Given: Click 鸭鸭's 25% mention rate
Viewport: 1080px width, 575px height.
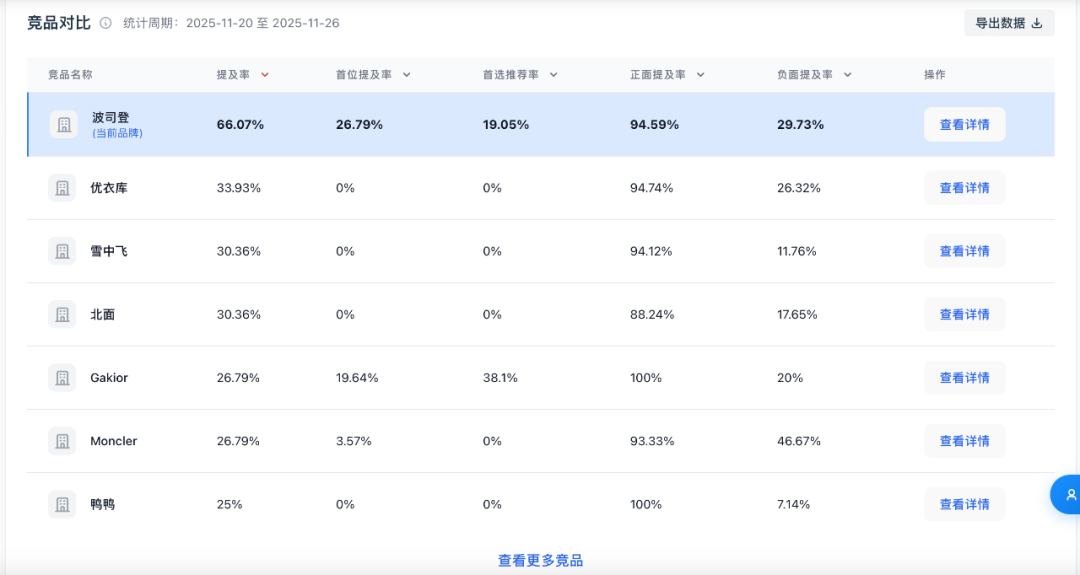Looking at the screenshot, I should [229, 505].
